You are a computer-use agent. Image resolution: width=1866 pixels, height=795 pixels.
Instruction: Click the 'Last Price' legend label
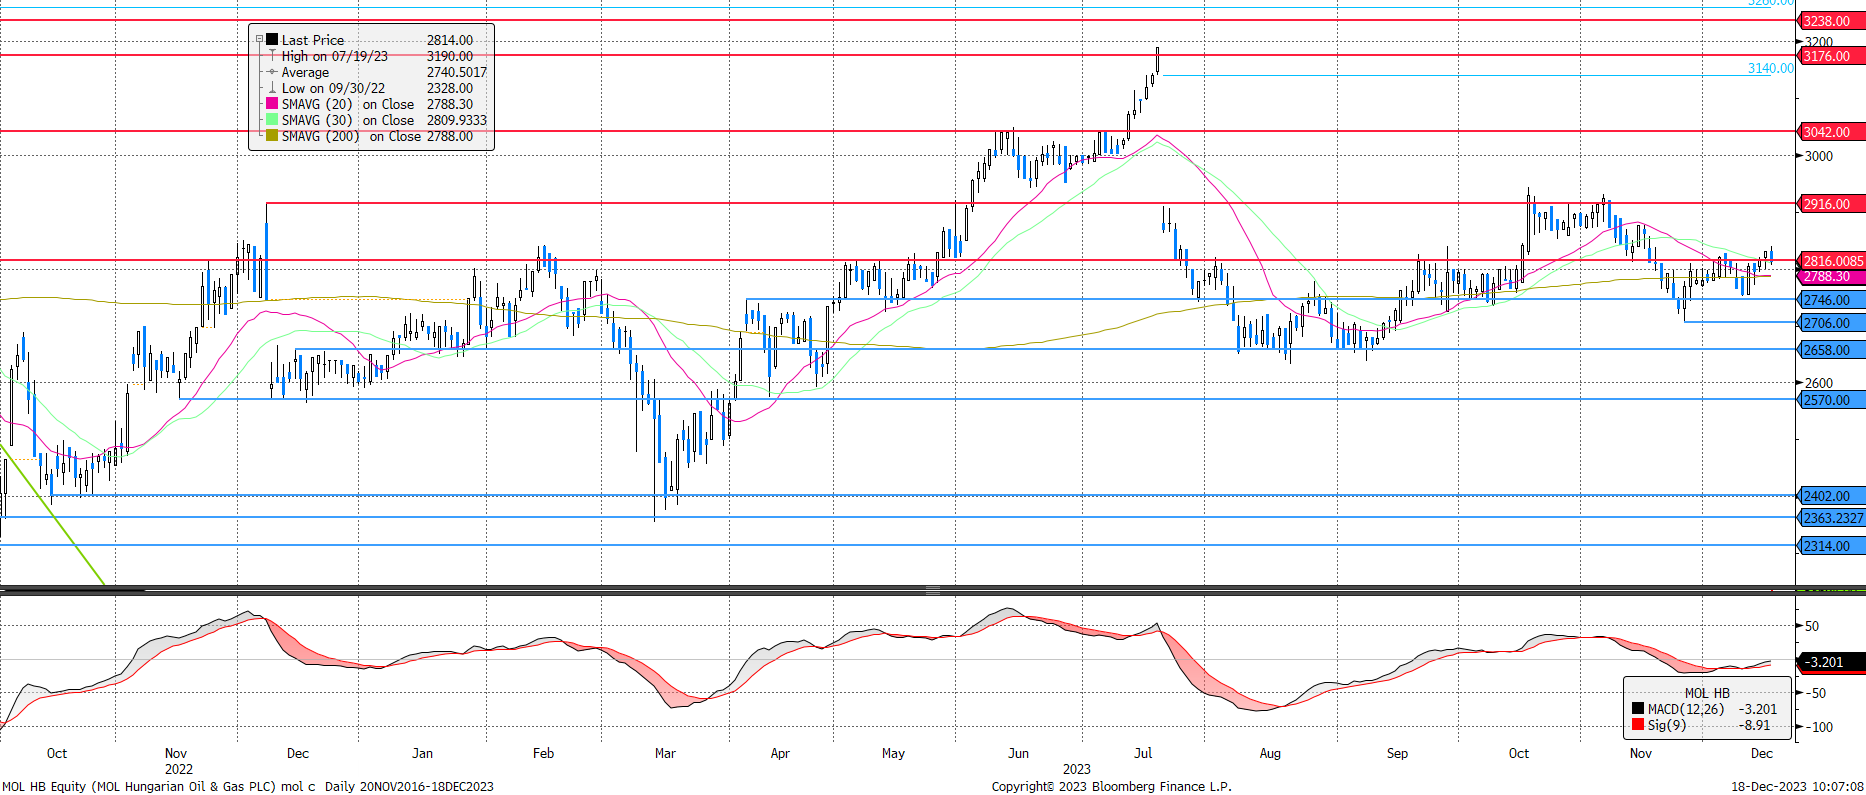pos(313,40)
